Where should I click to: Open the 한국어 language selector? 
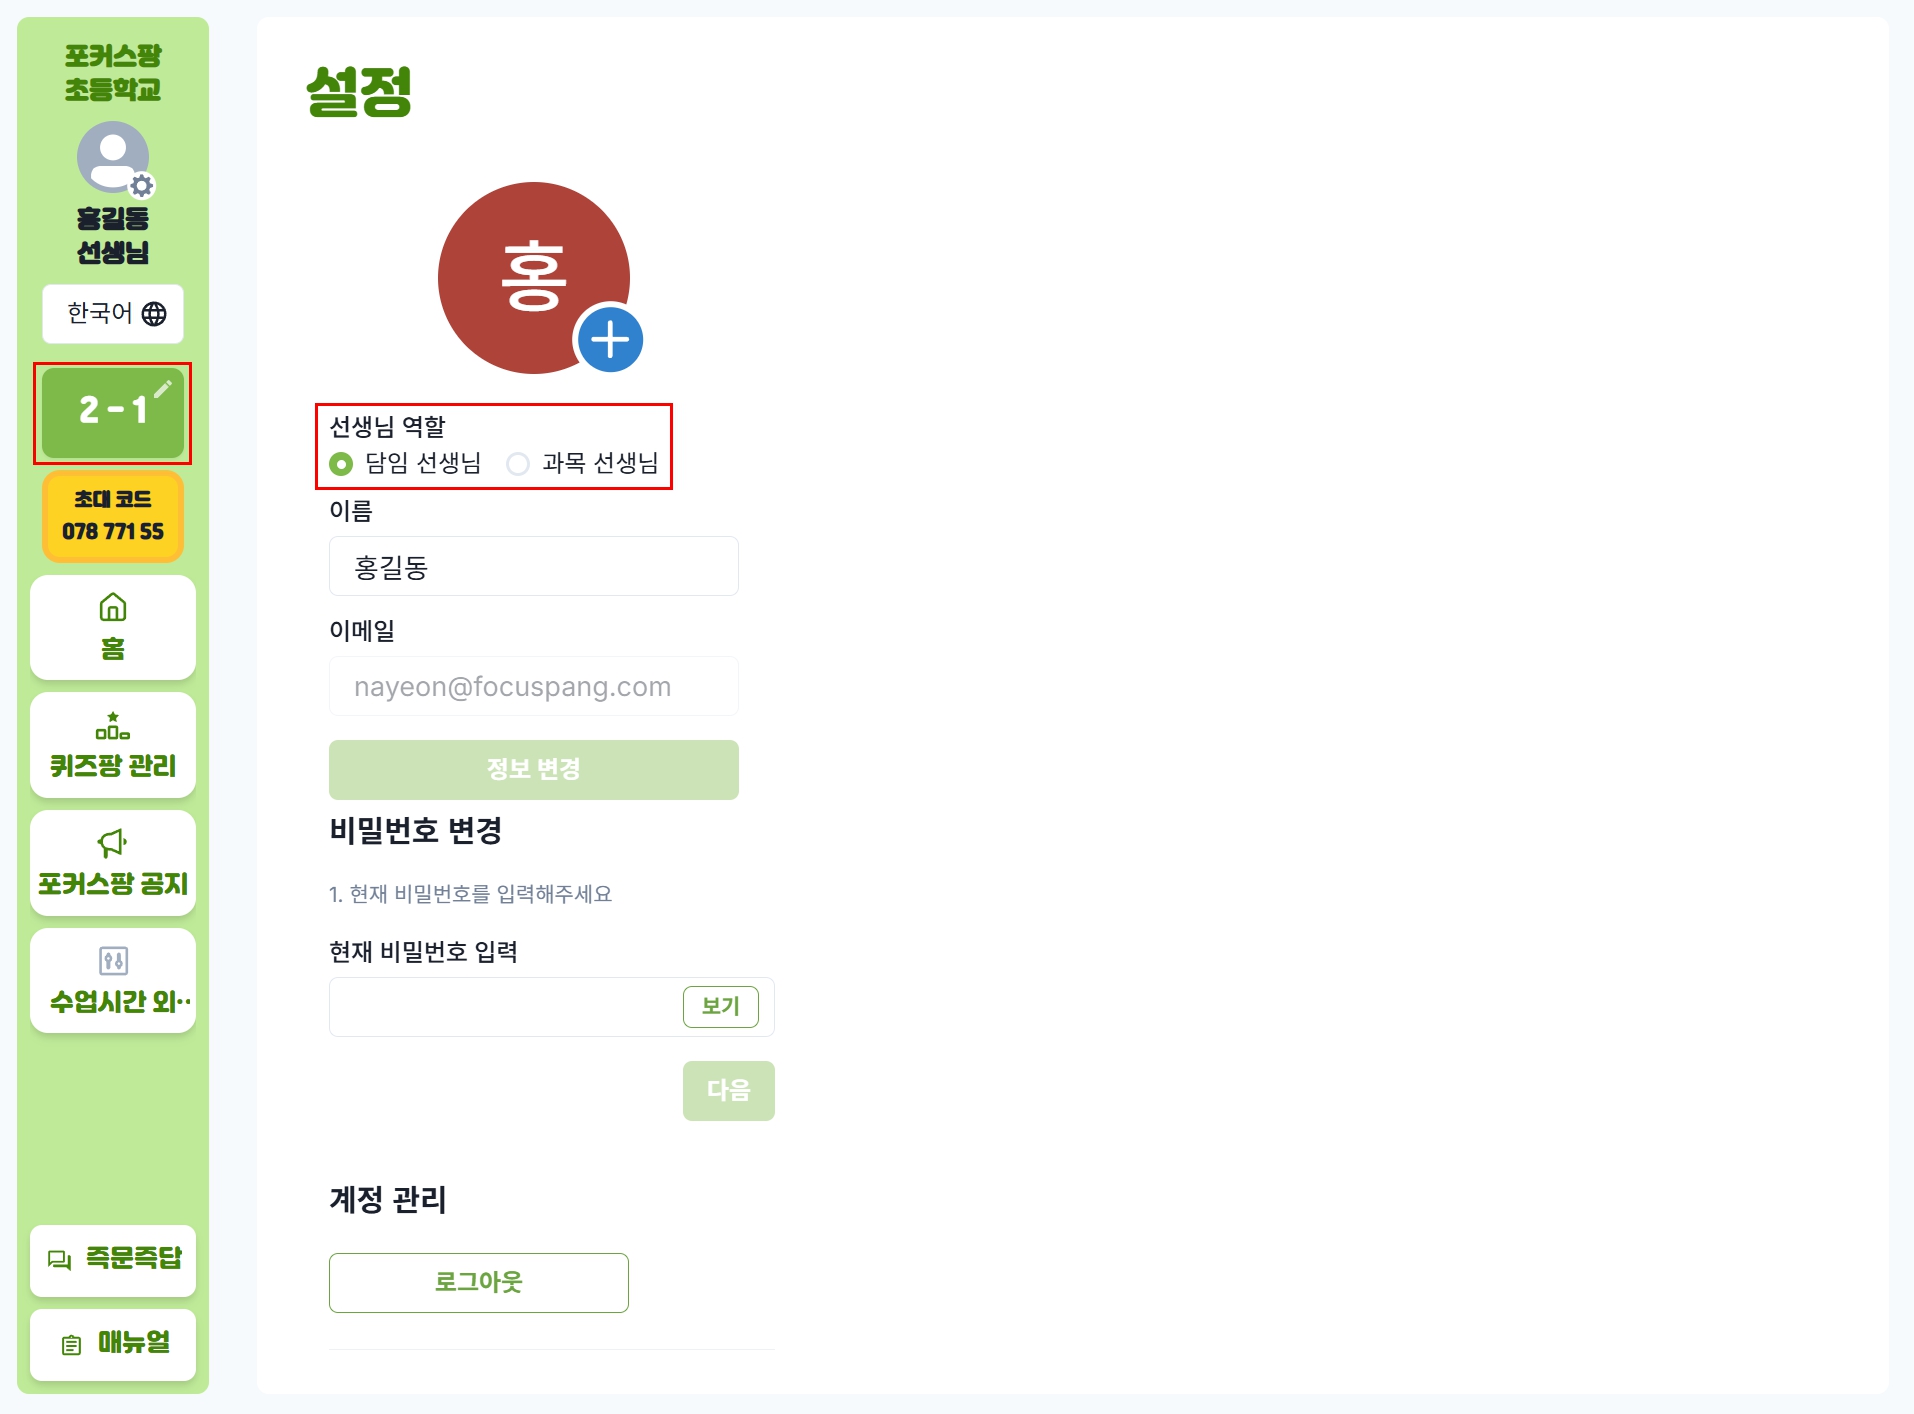[113, 314]
